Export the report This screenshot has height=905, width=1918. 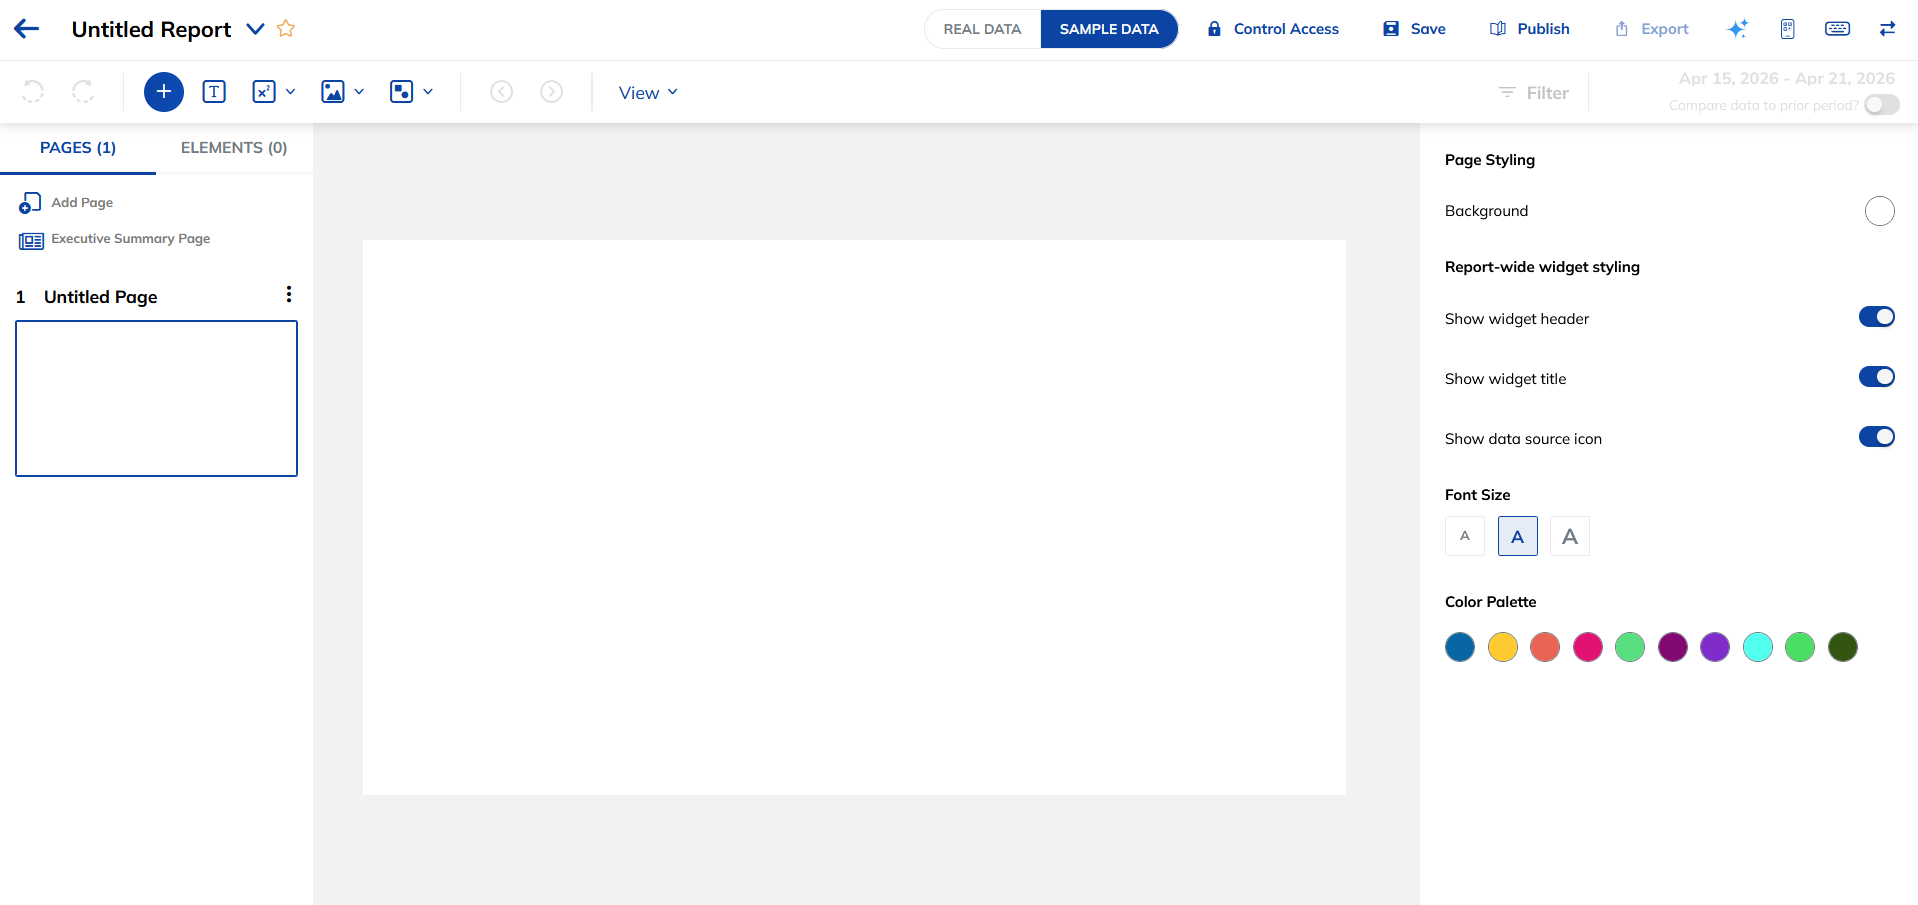point(1652,29)
